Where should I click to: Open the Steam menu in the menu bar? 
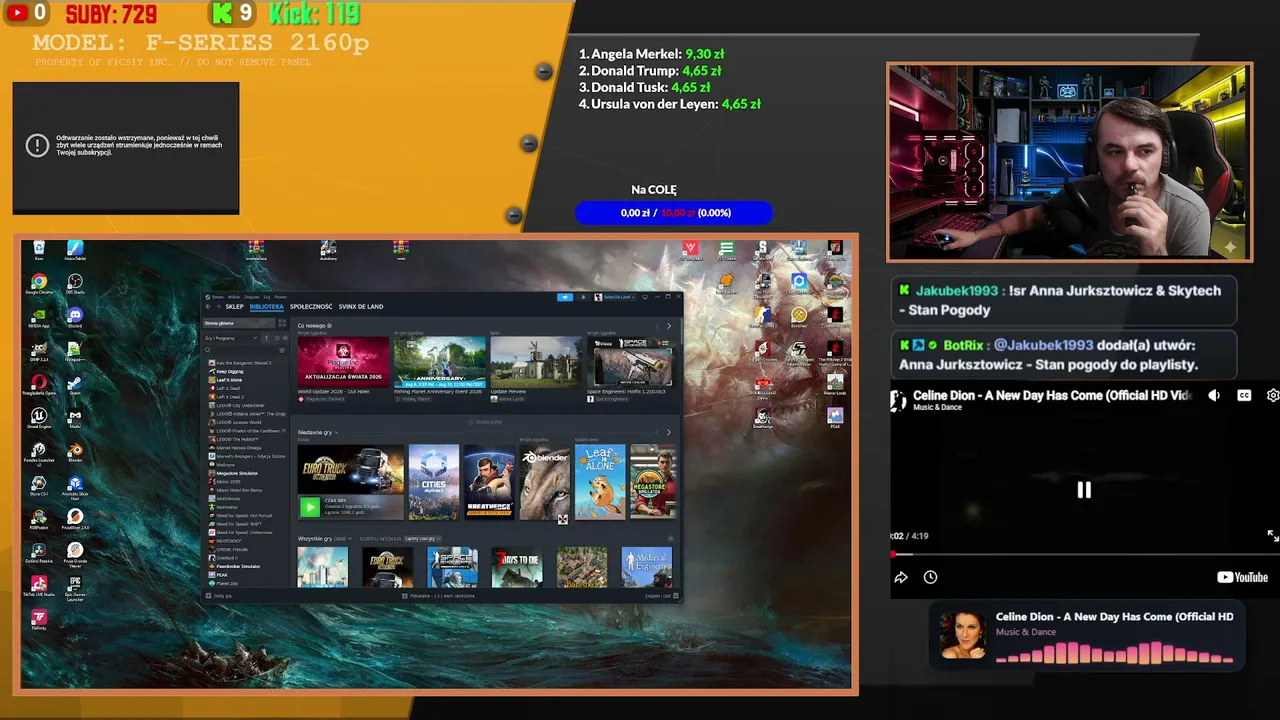click(x=217, y=297)
